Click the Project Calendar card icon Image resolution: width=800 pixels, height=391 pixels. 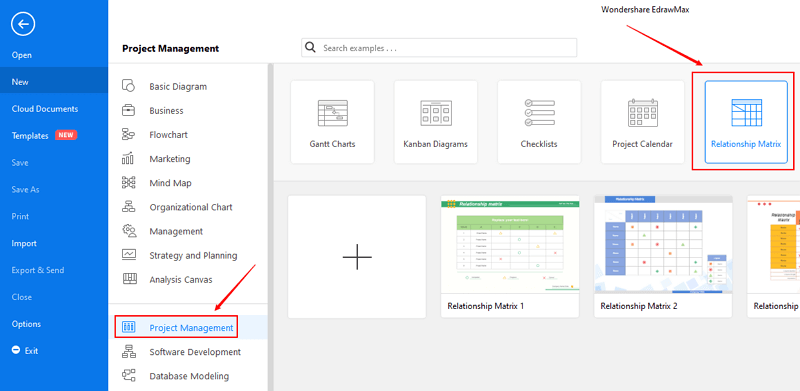[x=642, y=113]
